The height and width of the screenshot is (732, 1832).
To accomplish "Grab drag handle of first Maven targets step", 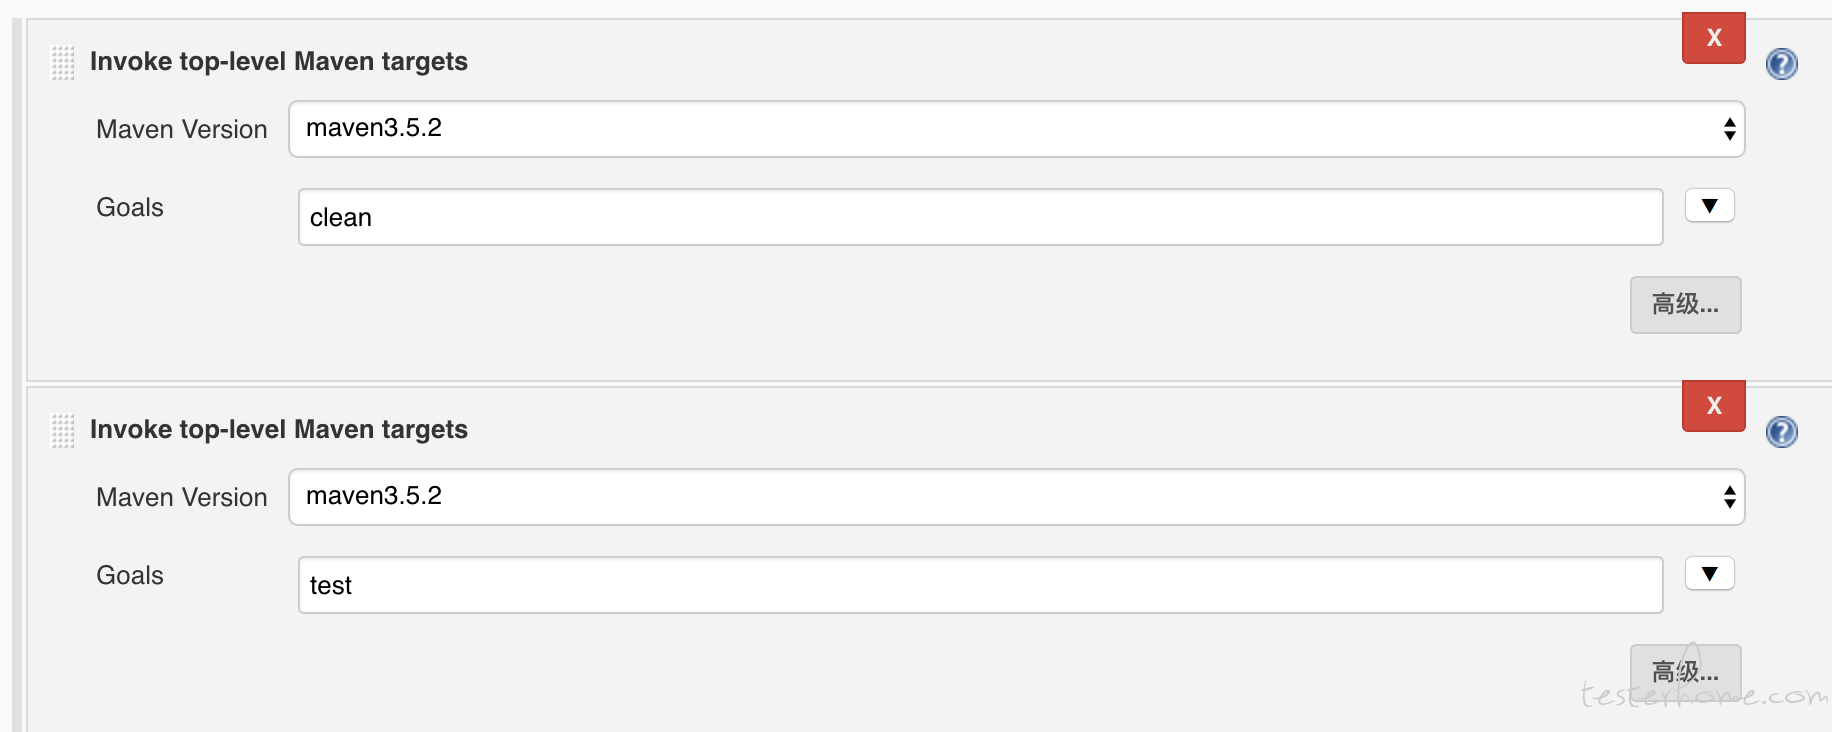I will click(x=63, y=63).
